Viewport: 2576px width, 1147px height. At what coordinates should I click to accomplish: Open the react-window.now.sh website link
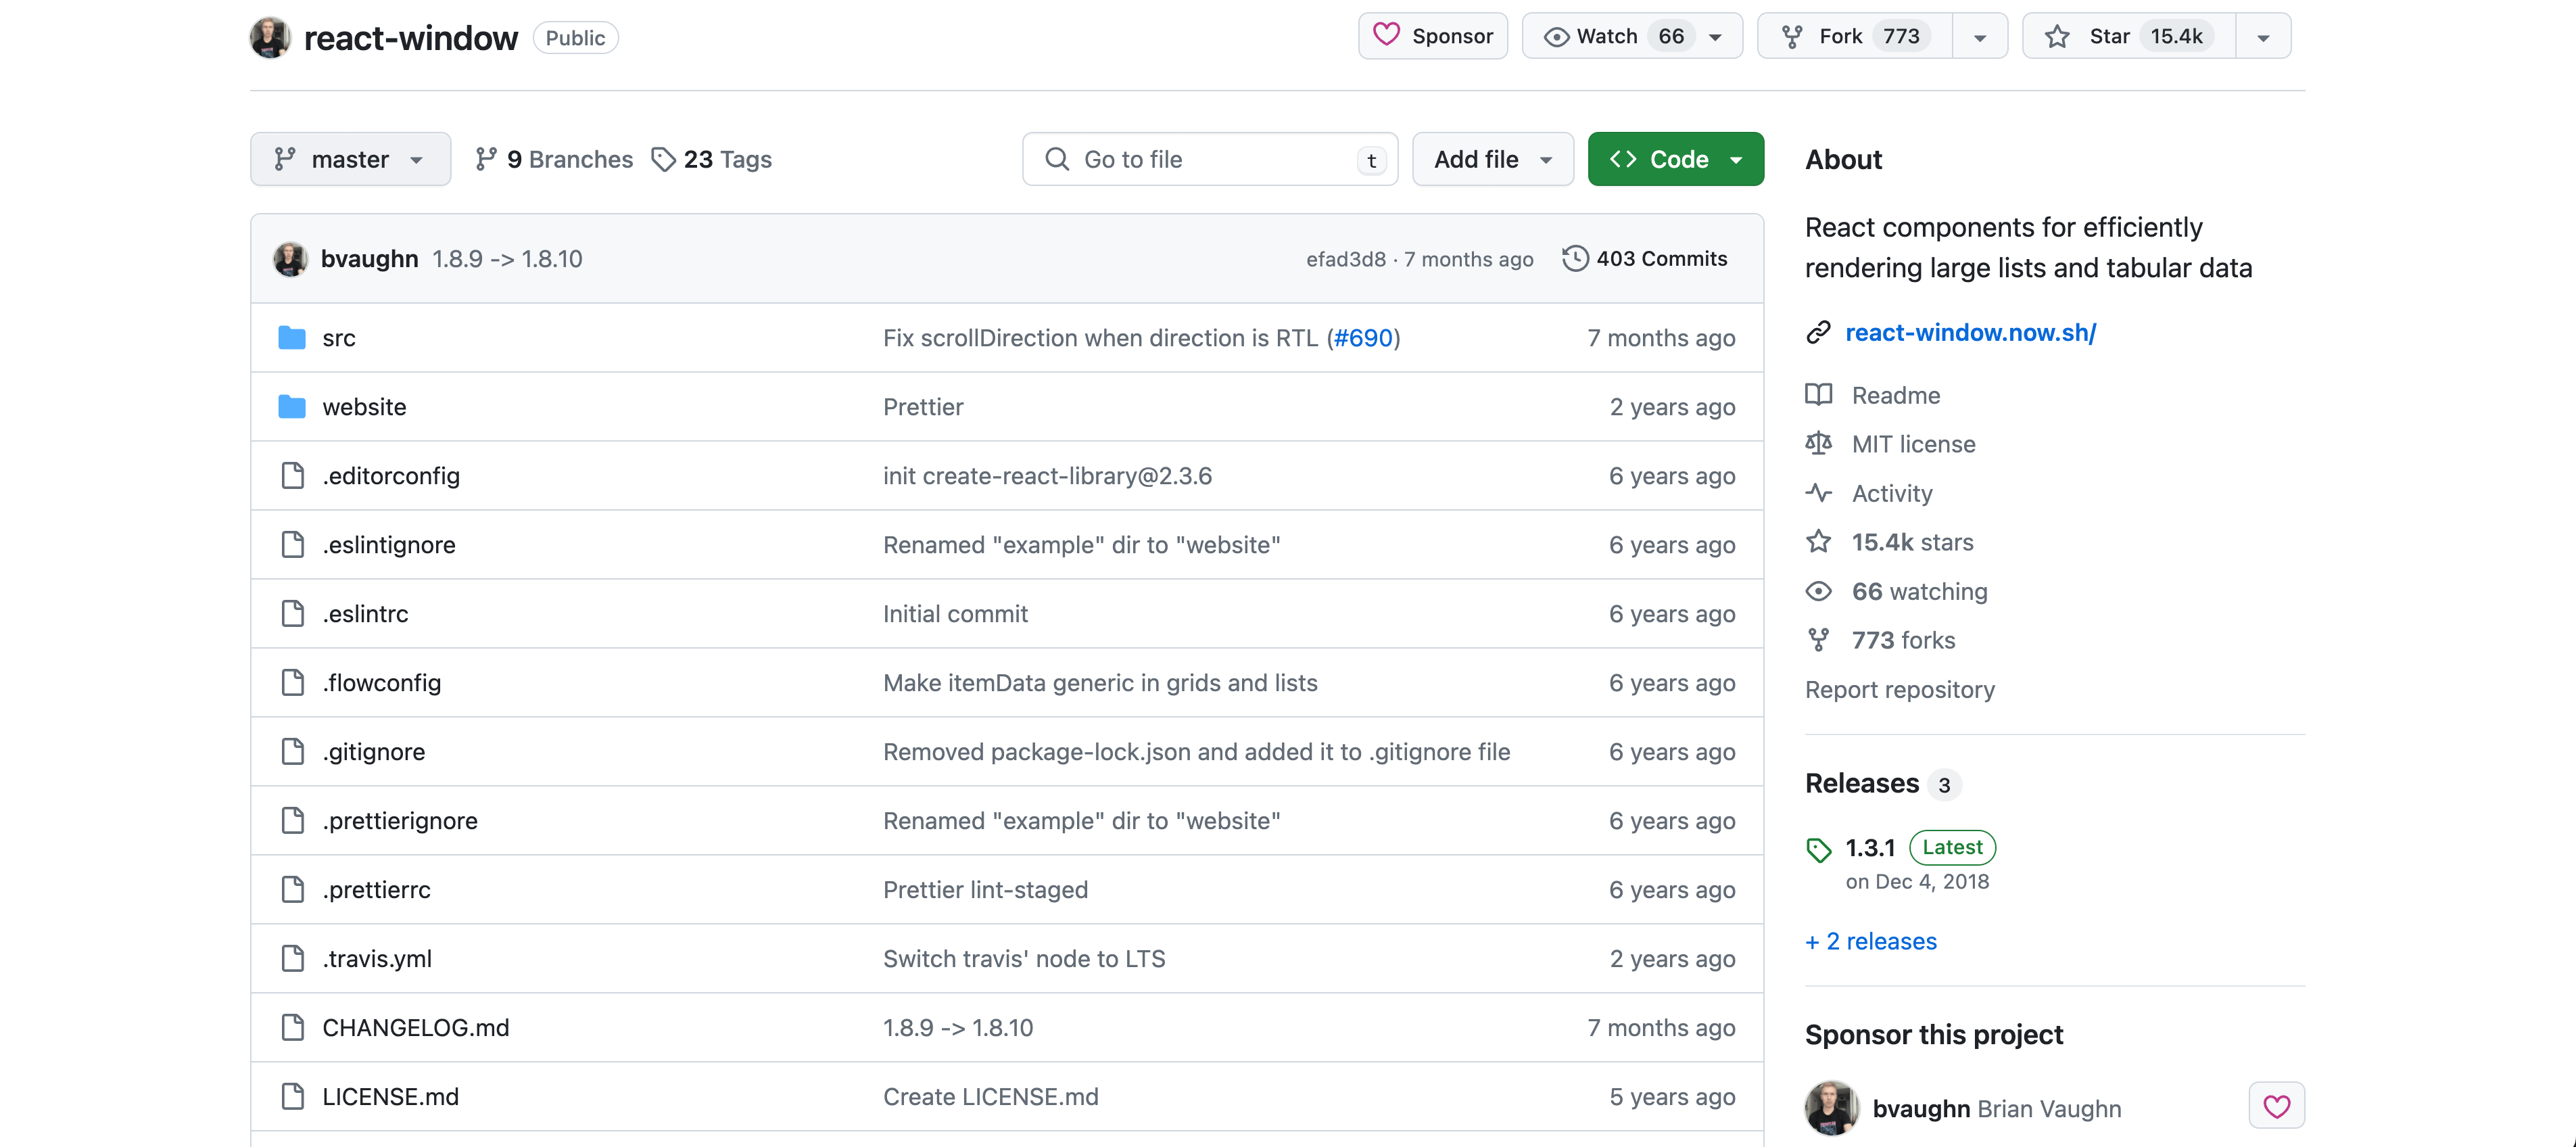[x=1970, y=333]
